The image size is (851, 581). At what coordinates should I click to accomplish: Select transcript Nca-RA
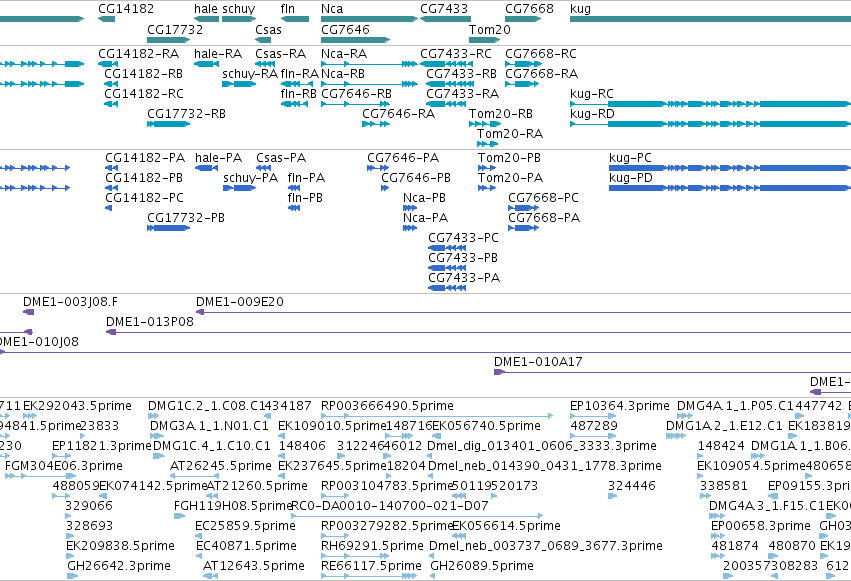tap(344, 54)
